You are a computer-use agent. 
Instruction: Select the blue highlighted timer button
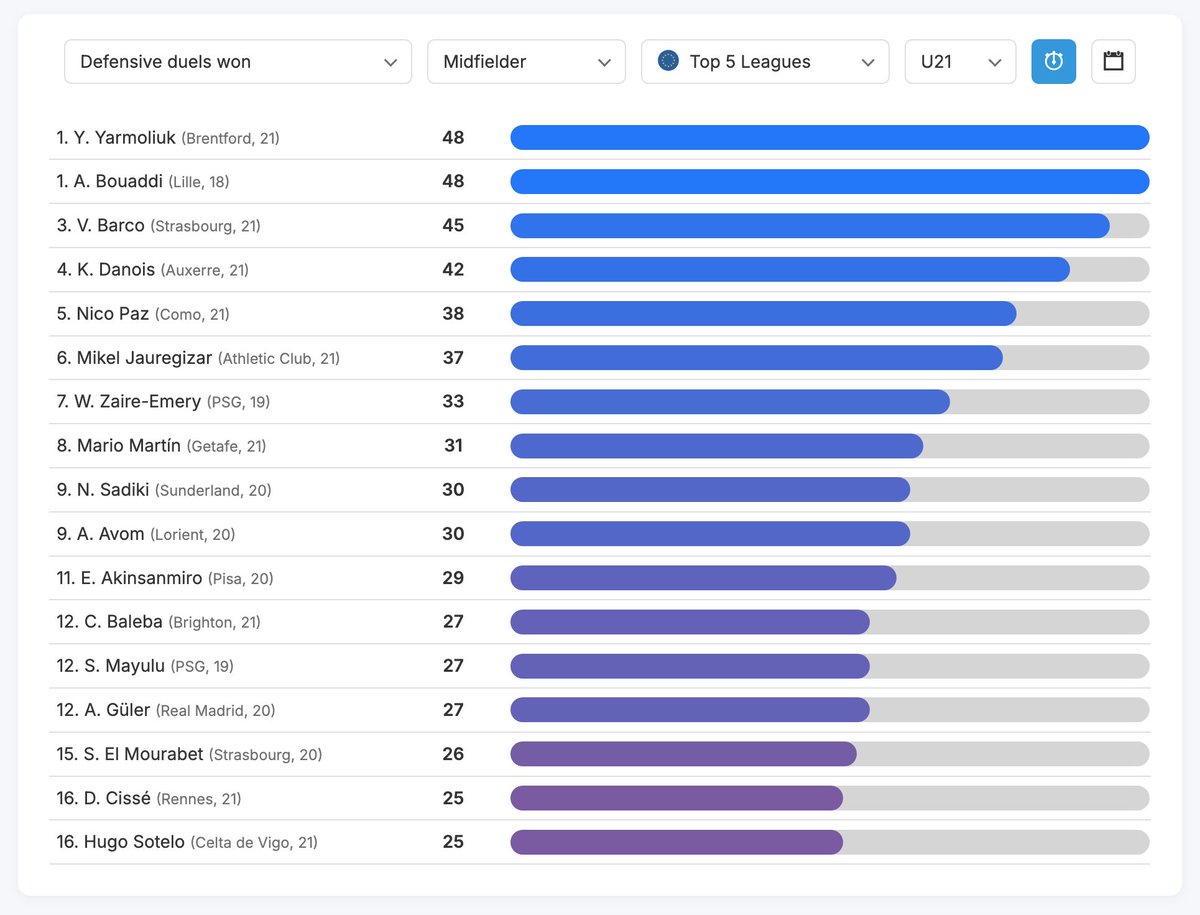click(x=1053, y=61)
